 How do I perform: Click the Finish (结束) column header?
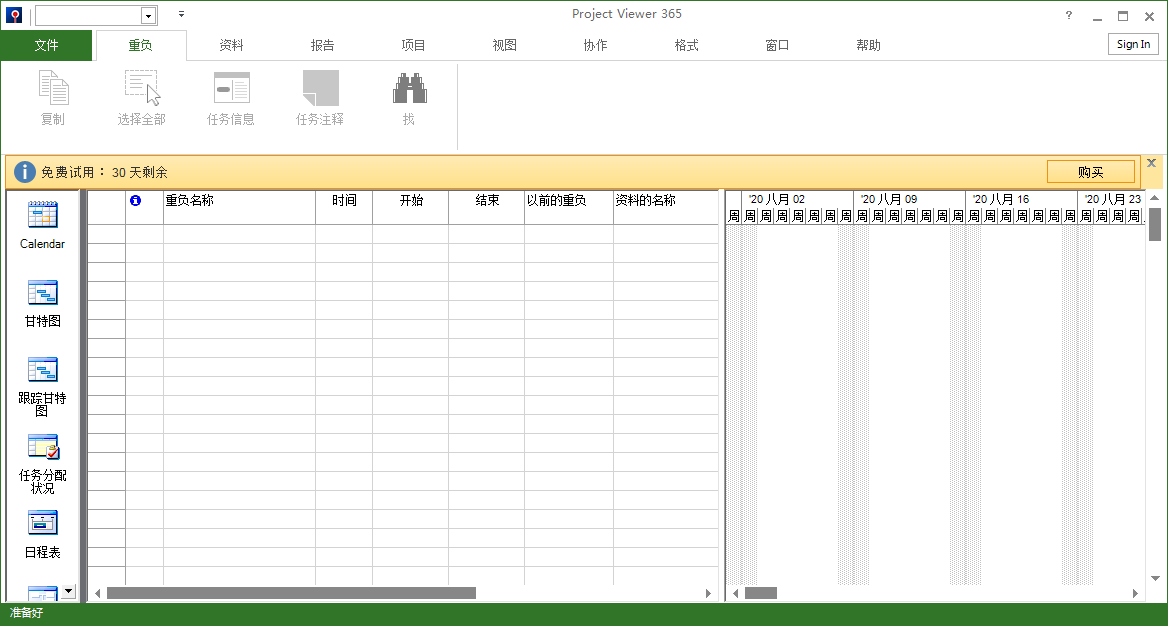(486, 207)
